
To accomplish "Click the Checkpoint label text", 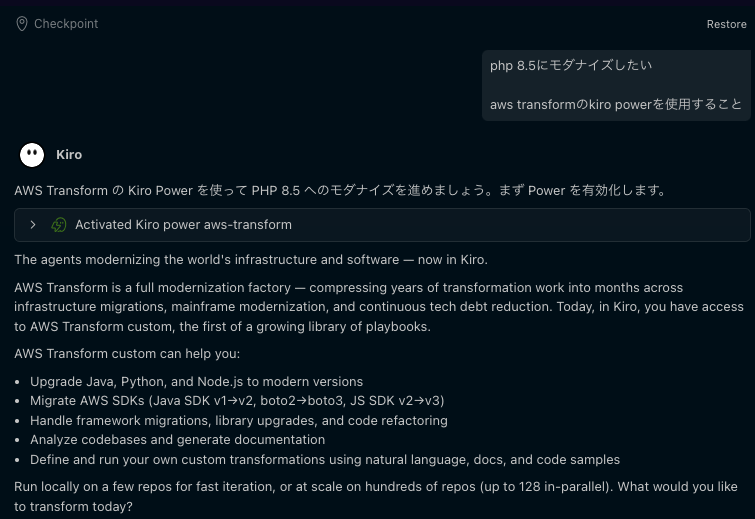I will coord(66,24).
